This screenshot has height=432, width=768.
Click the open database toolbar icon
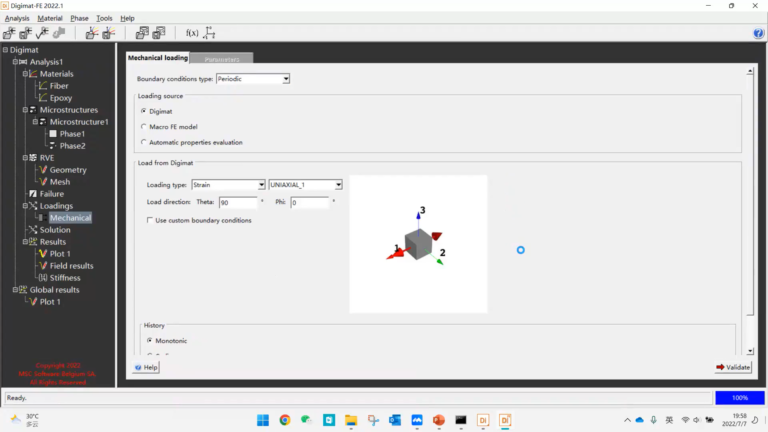142,33
